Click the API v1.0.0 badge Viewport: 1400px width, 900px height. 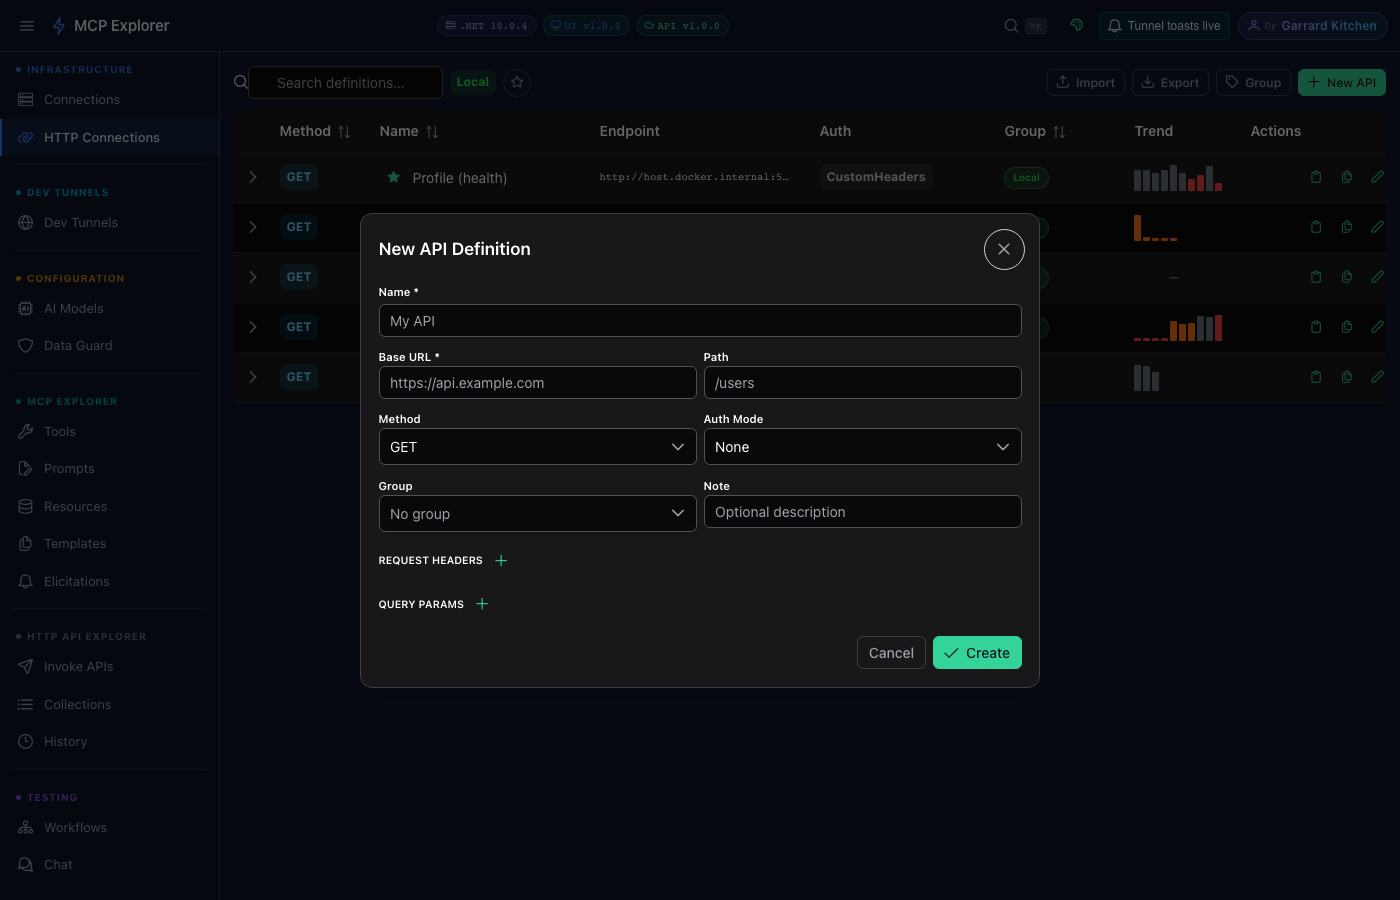click(x=682, y=26)
